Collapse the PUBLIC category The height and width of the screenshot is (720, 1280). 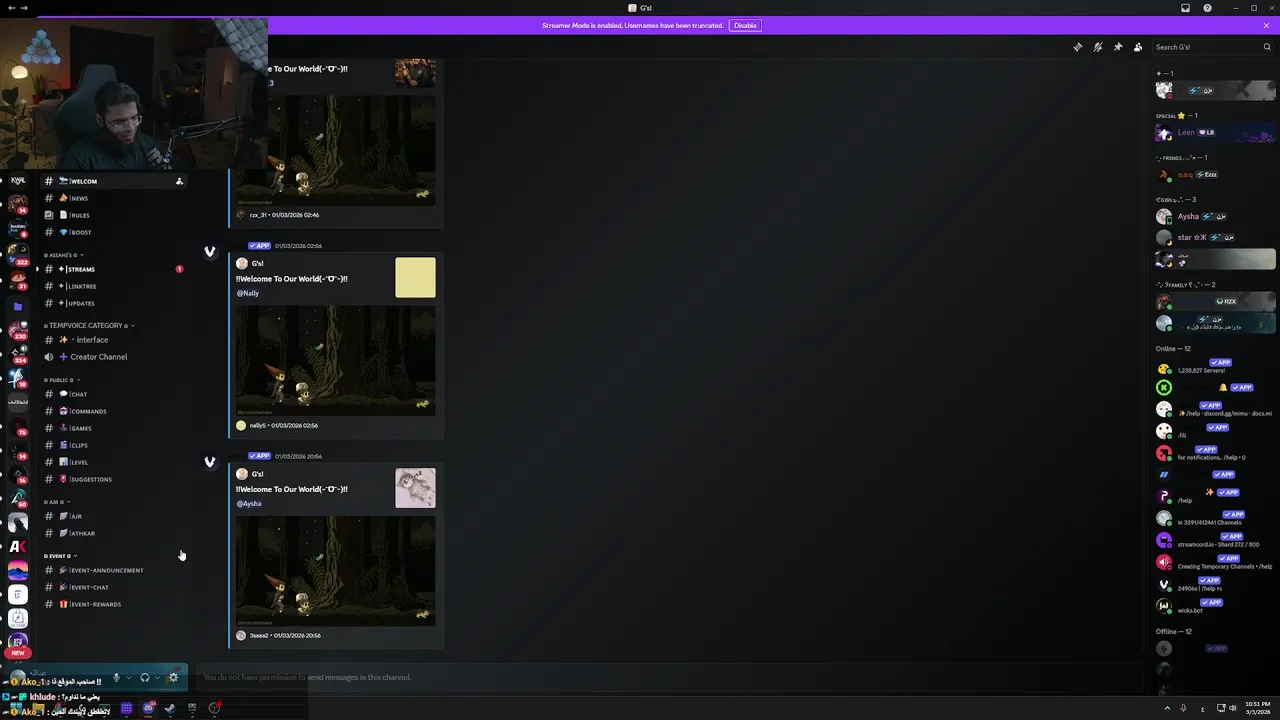point(62,380)
